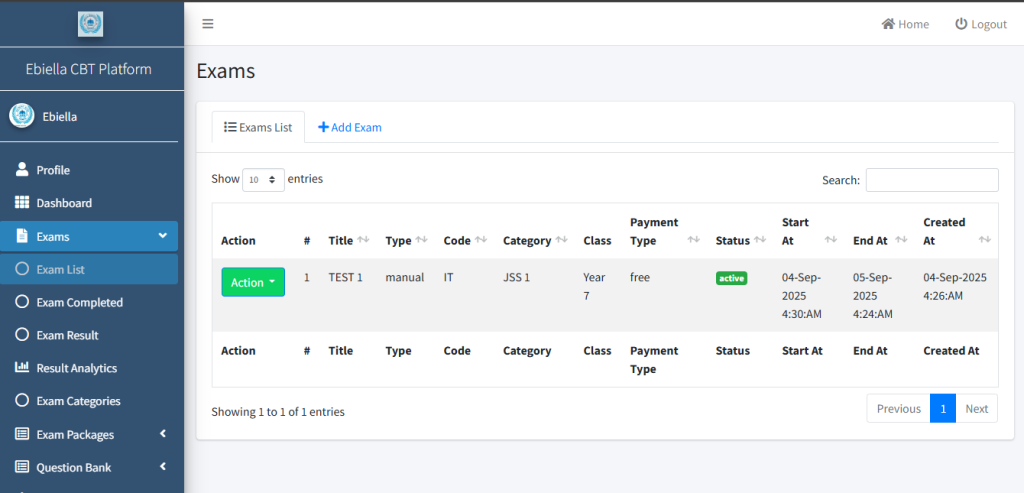Open Dashboard from the sidebar
1024x493 pixels.
point(64,203)
